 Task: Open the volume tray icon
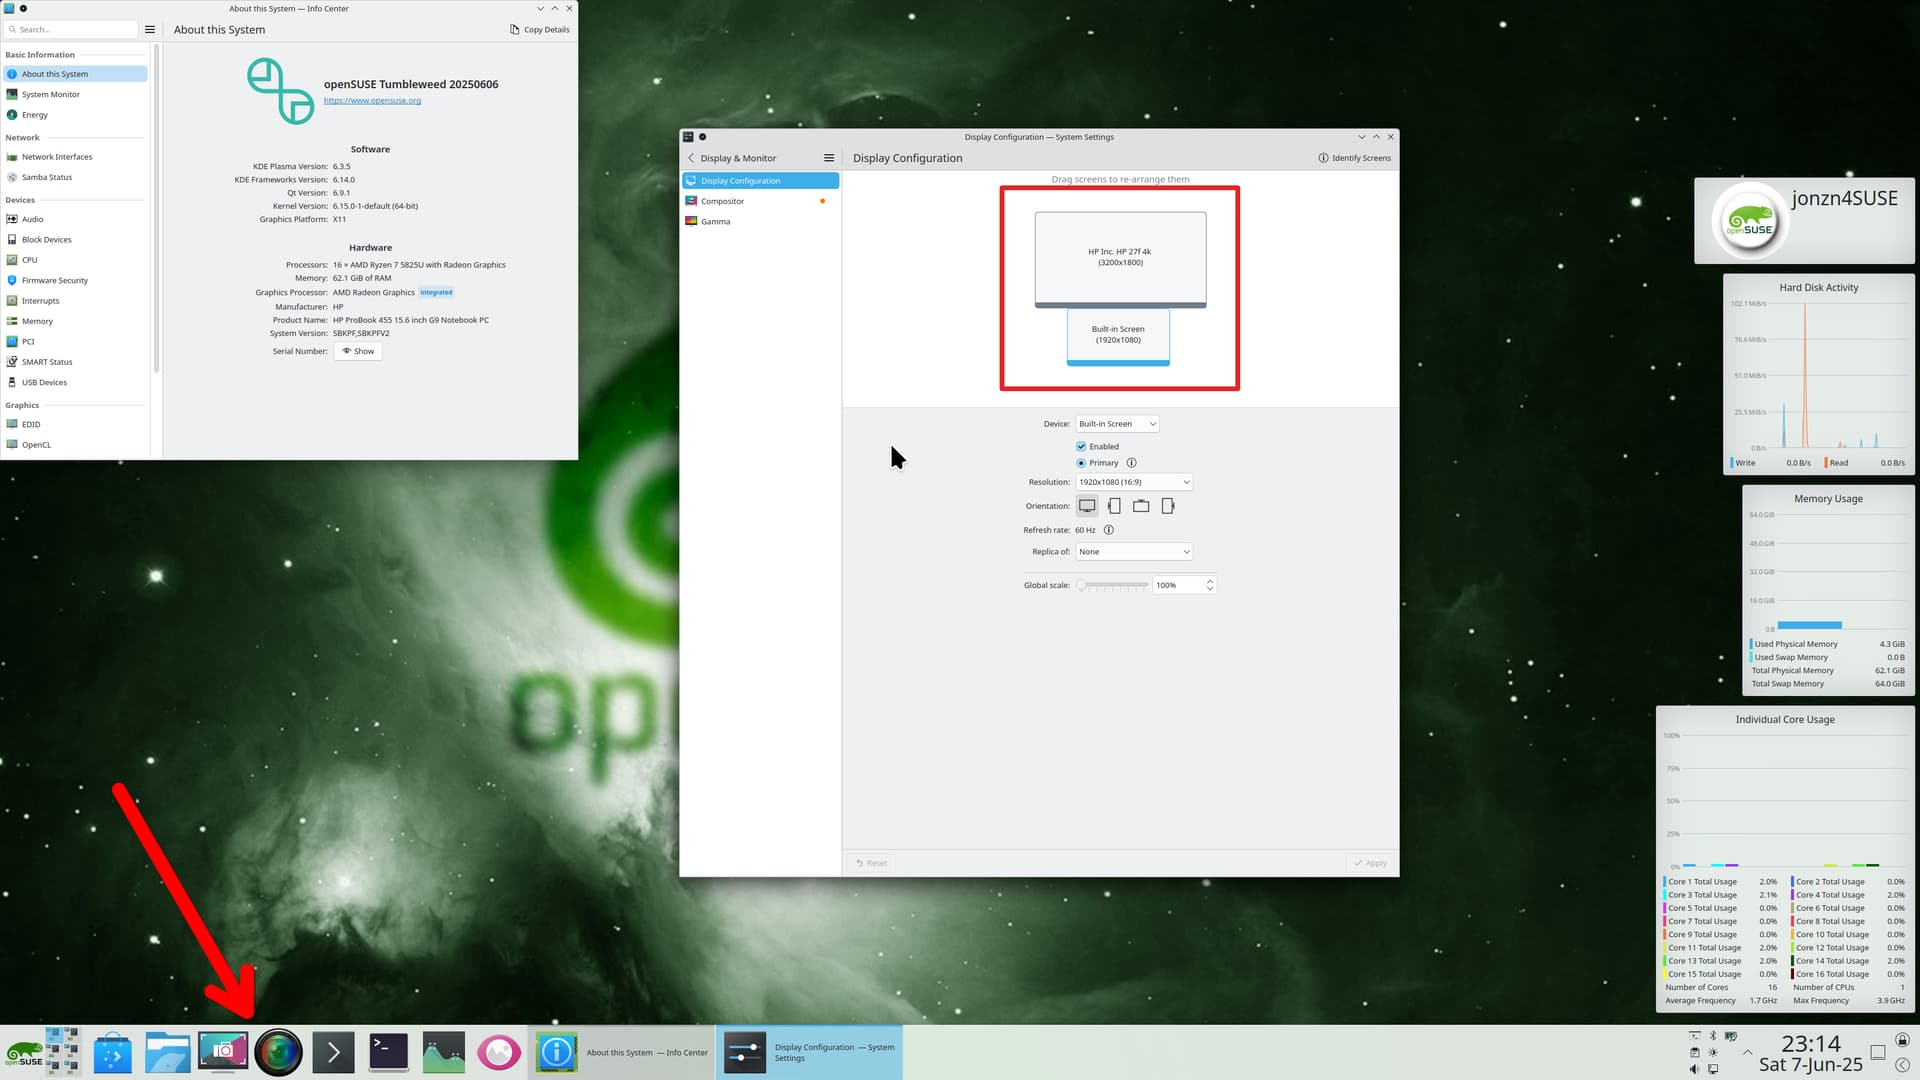[x=1694, y=1069]
